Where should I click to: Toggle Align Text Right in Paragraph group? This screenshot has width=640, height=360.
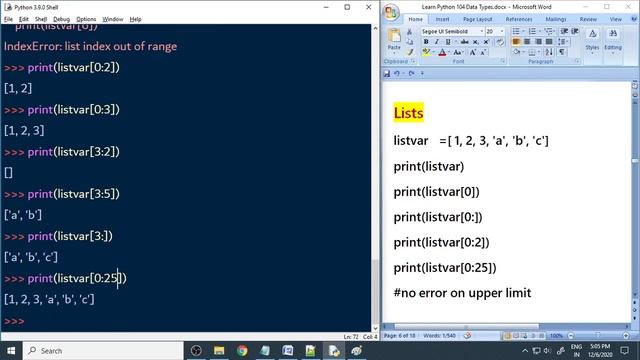click(x=538, y=42)
